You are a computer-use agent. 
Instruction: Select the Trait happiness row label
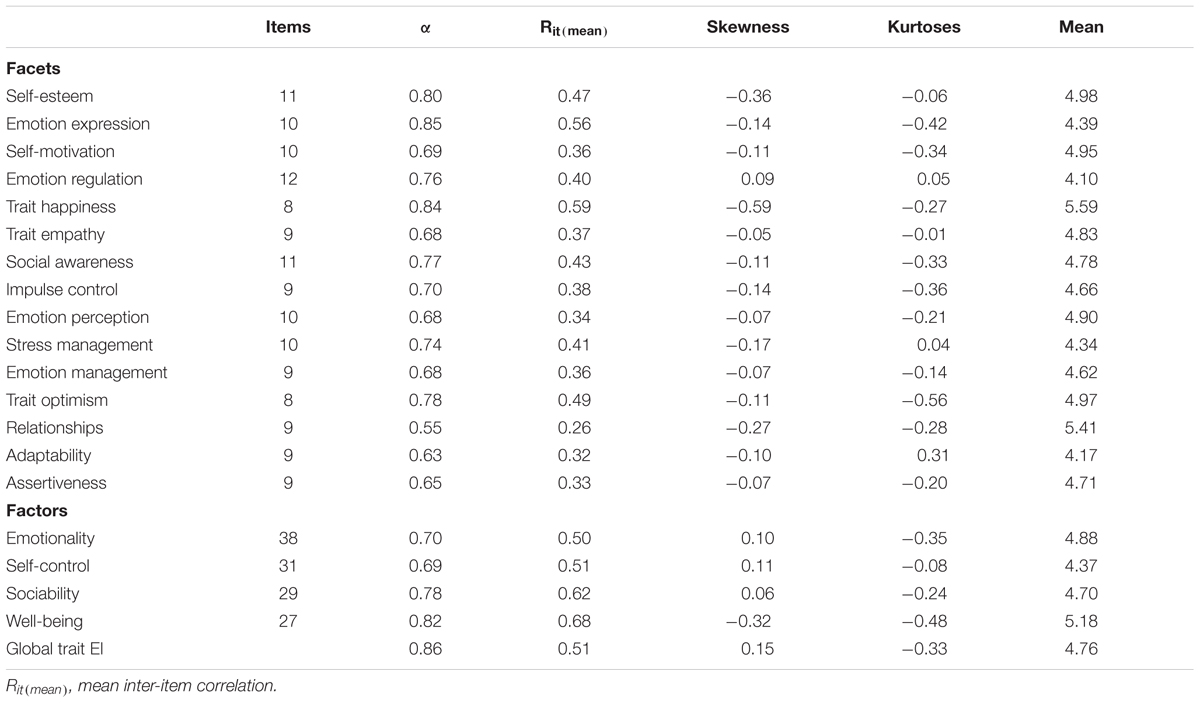[61, 207]
